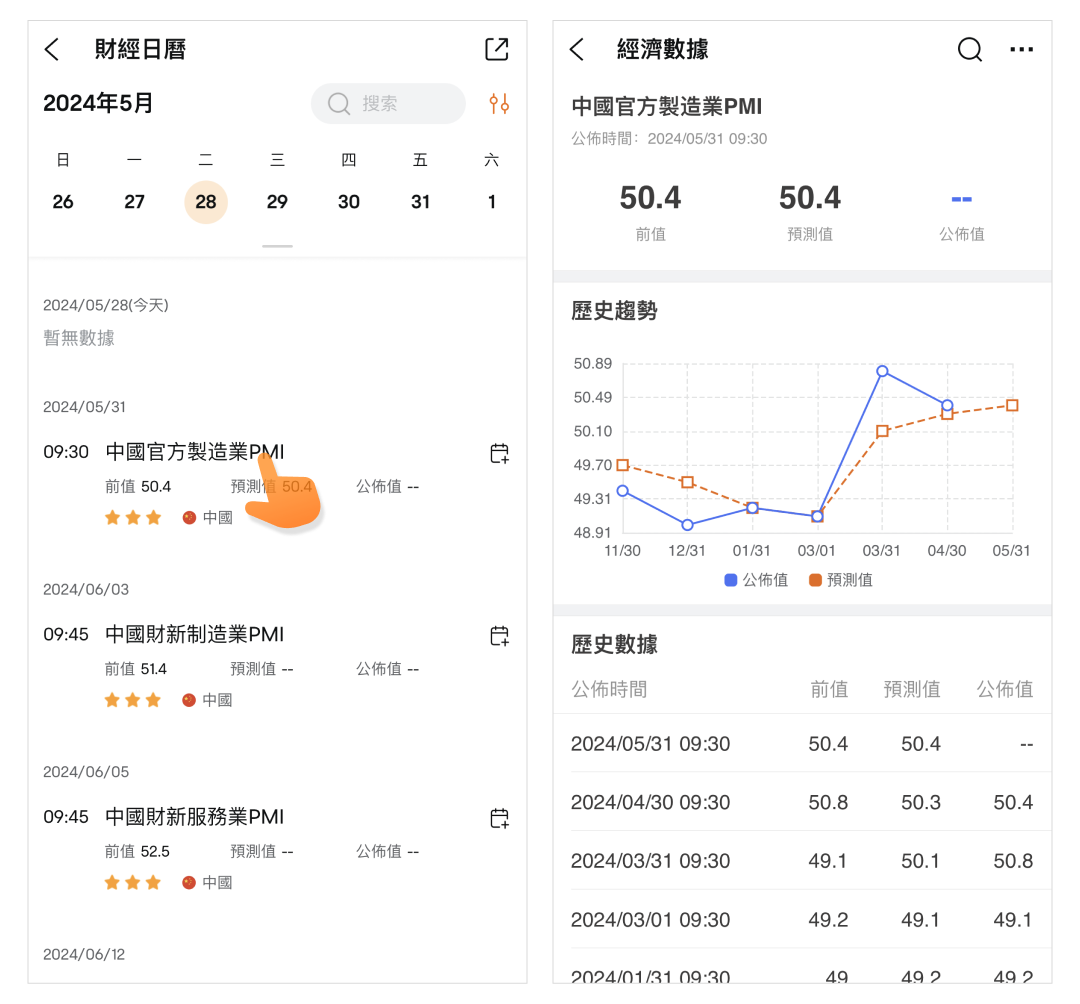
Task: Tap back arrow in 財經日曆 header
Action: pyautogui.click(x=53, y=50)
